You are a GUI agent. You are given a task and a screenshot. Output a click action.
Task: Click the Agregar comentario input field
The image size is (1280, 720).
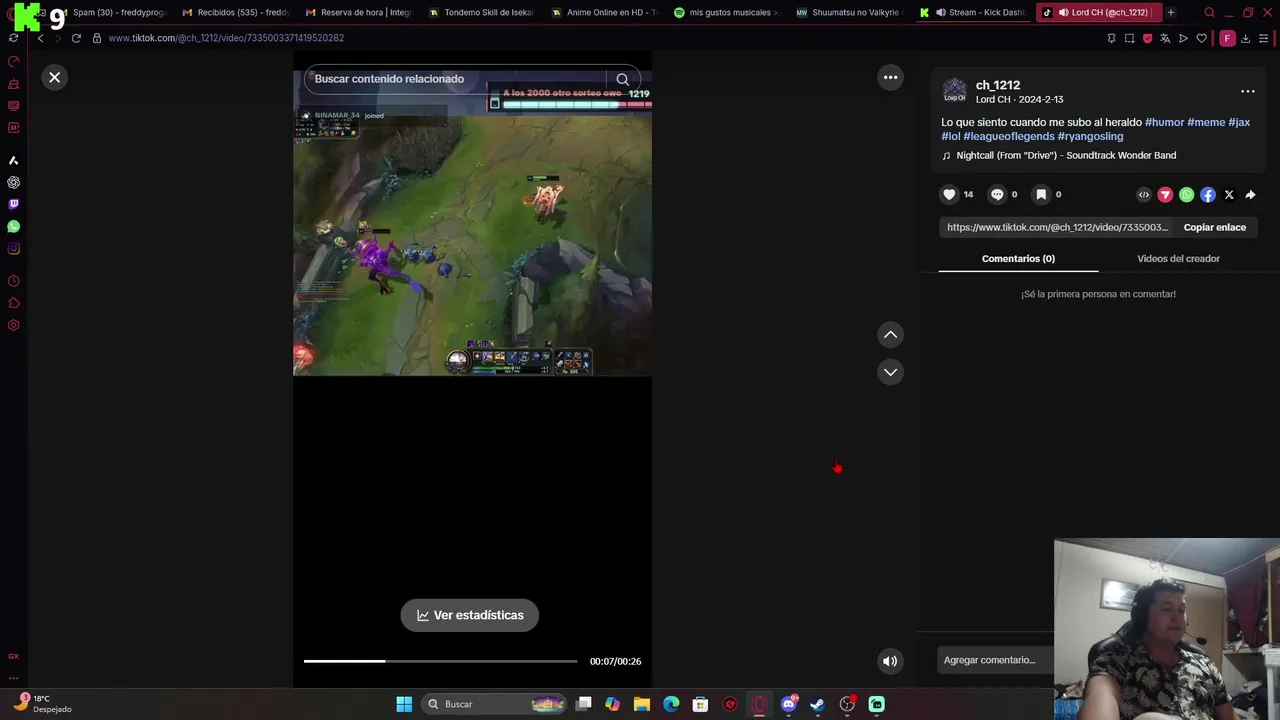pos(995,660)
